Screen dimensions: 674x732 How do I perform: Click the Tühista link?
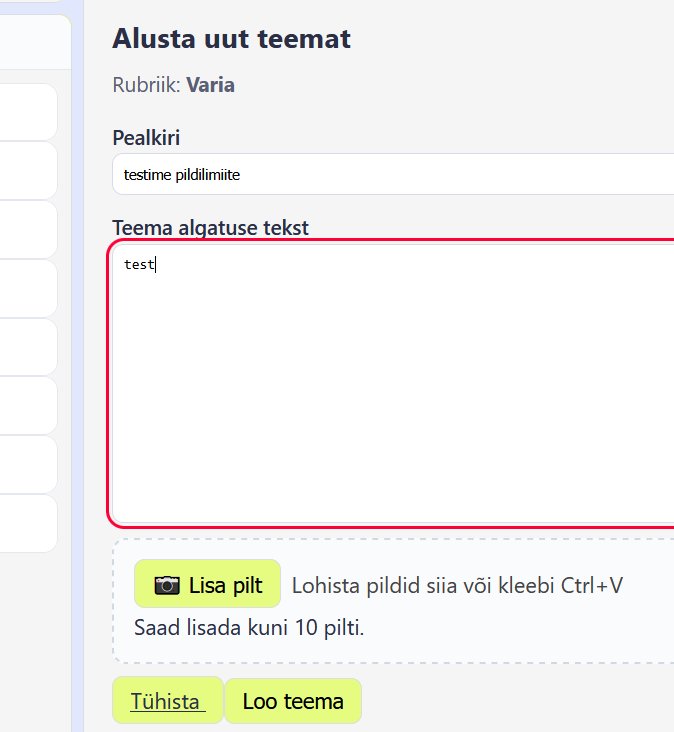(x=167, y=701)
